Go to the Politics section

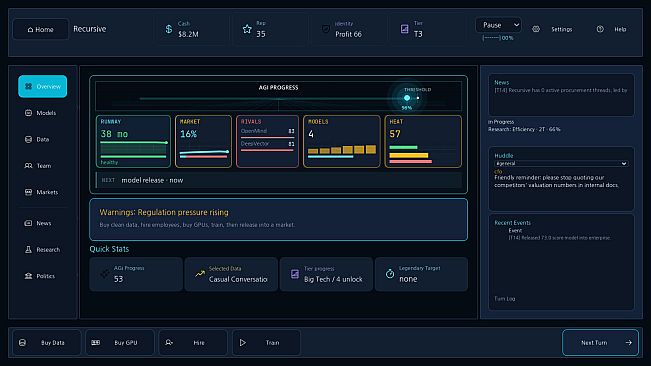pos(42,276)
